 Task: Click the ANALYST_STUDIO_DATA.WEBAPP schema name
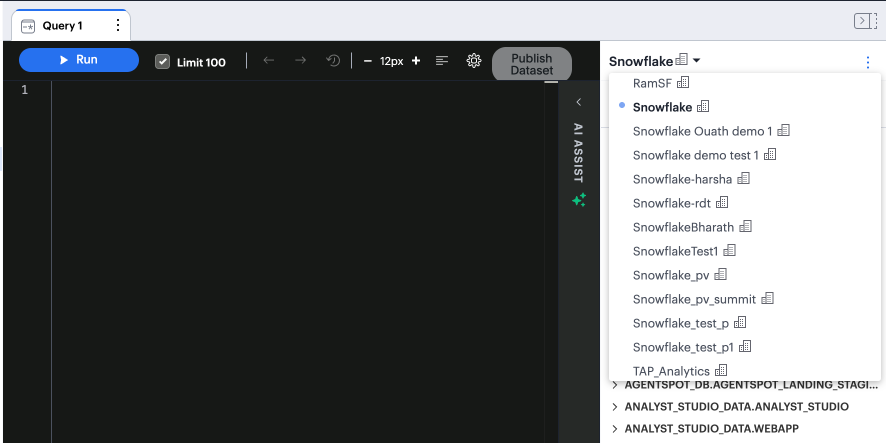pos(711,429)
